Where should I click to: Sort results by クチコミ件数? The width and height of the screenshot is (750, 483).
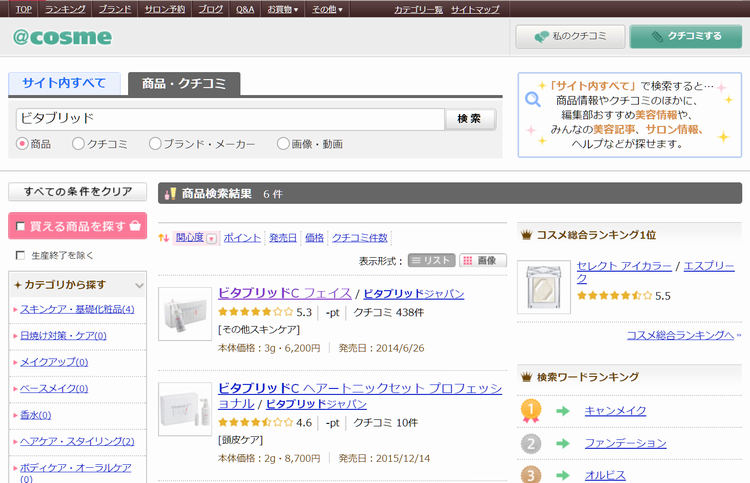click(x=360, y=238)
